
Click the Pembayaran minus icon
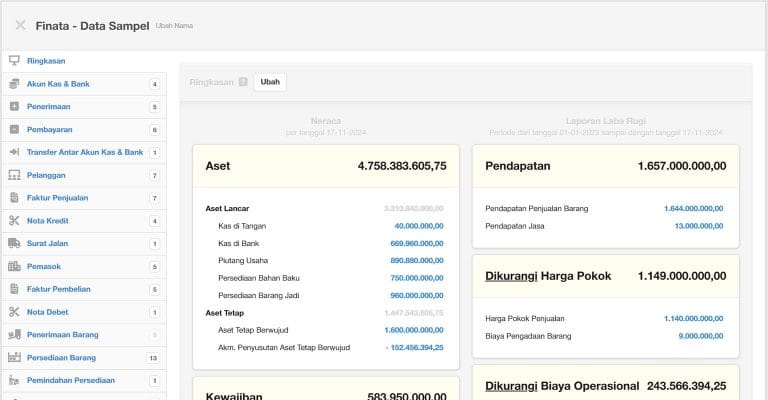[x=14, y=129]
